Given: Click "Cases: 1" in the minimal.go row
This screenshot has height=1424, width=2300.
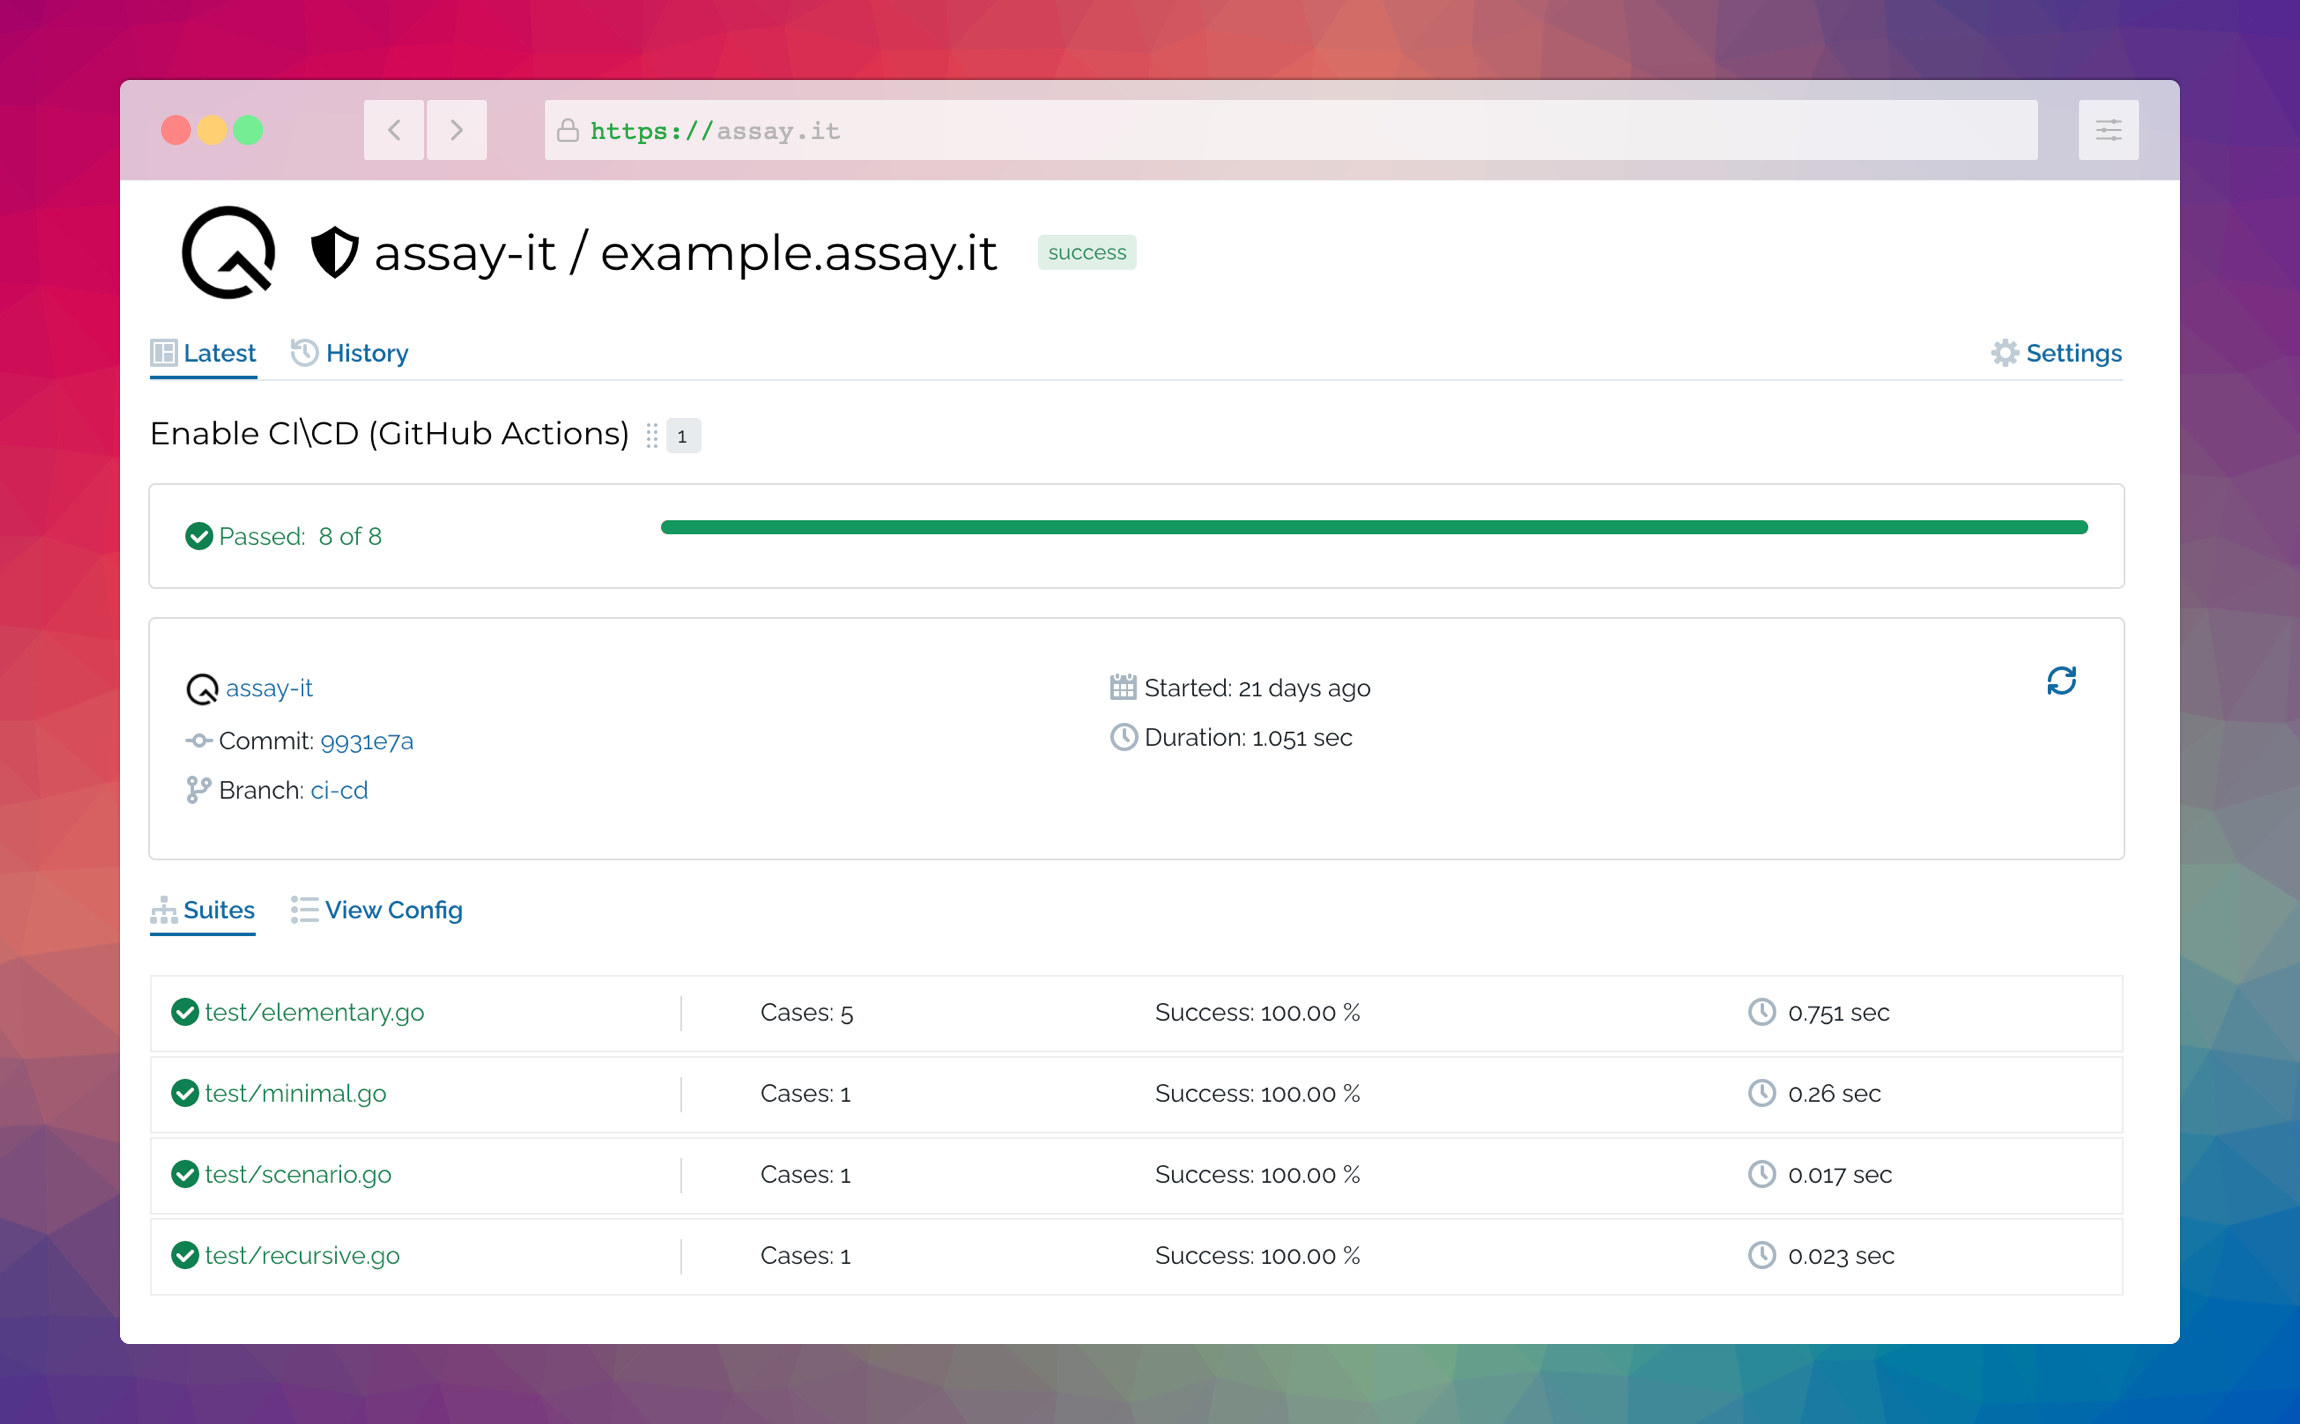Looking at the screenshot, I should (x=806, y=1094).
